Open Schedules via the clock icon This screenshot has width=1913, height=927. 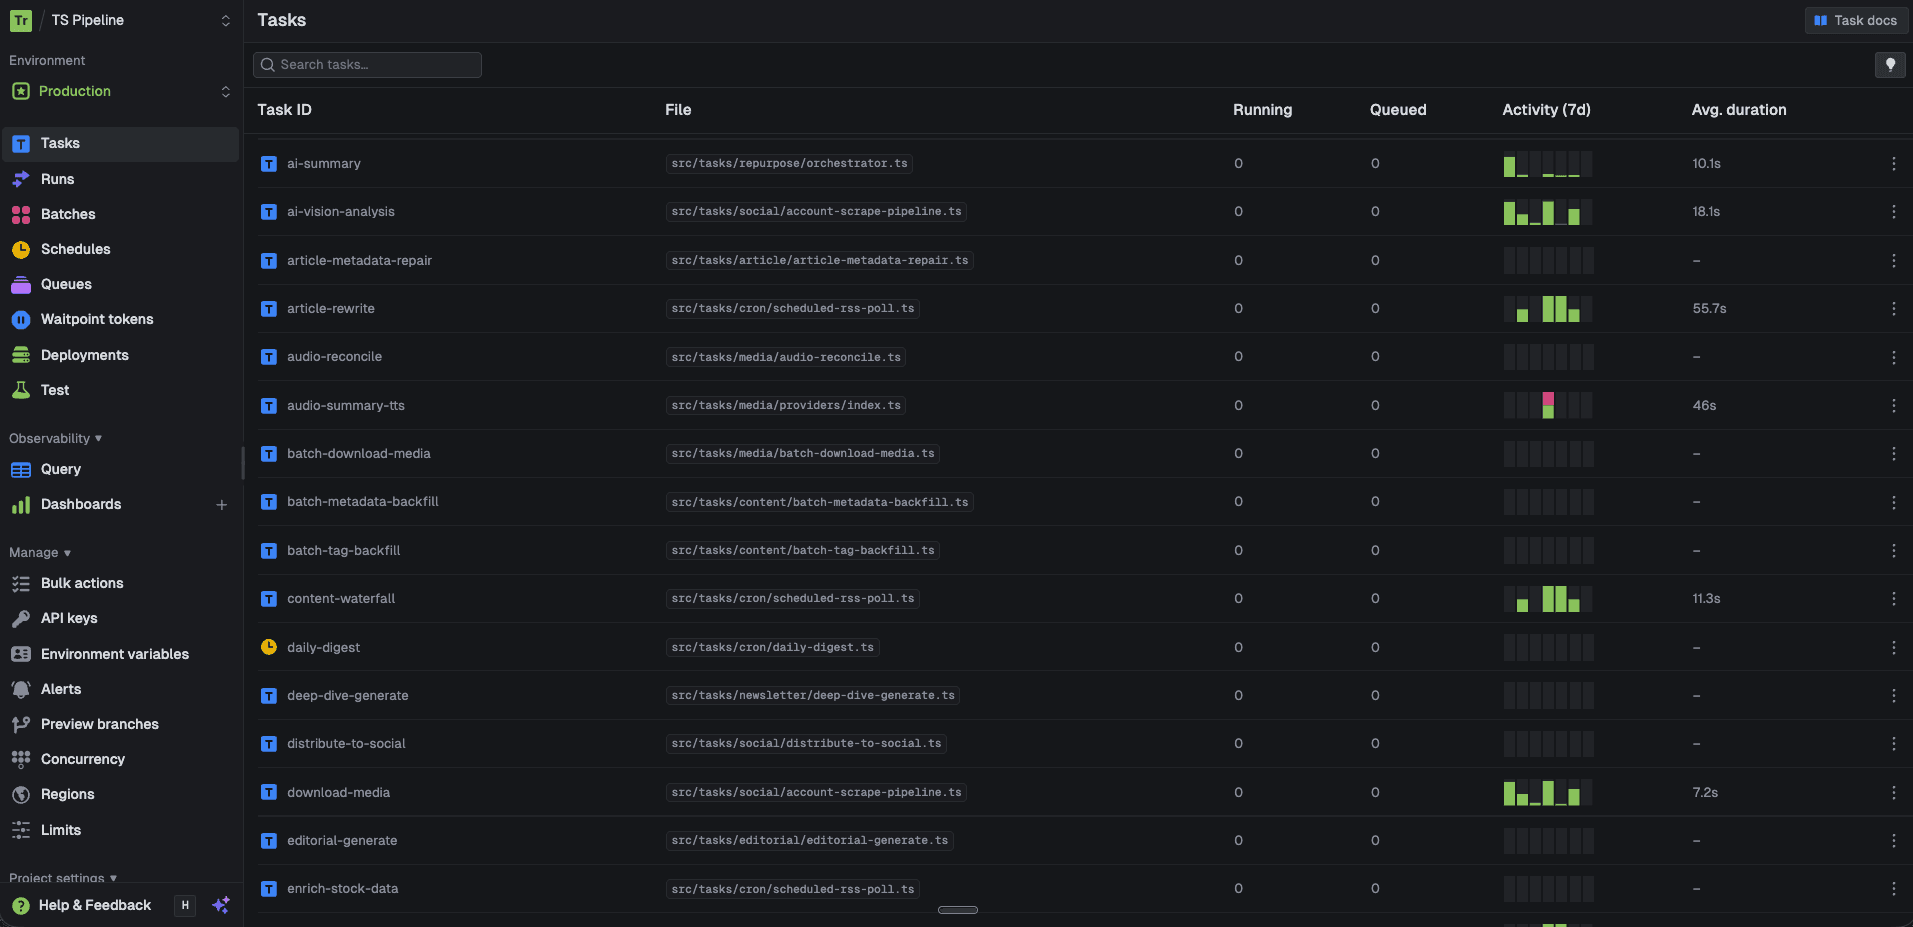[x=22, y=249]
